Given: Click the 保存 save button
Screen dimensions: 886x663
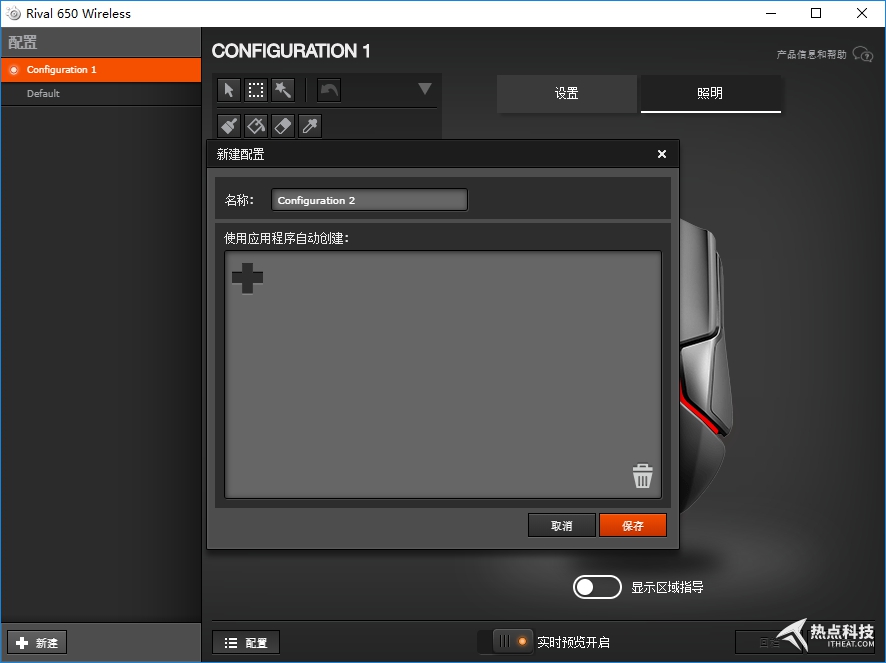Looking at the screenshot, I should (x=632, y=526).
